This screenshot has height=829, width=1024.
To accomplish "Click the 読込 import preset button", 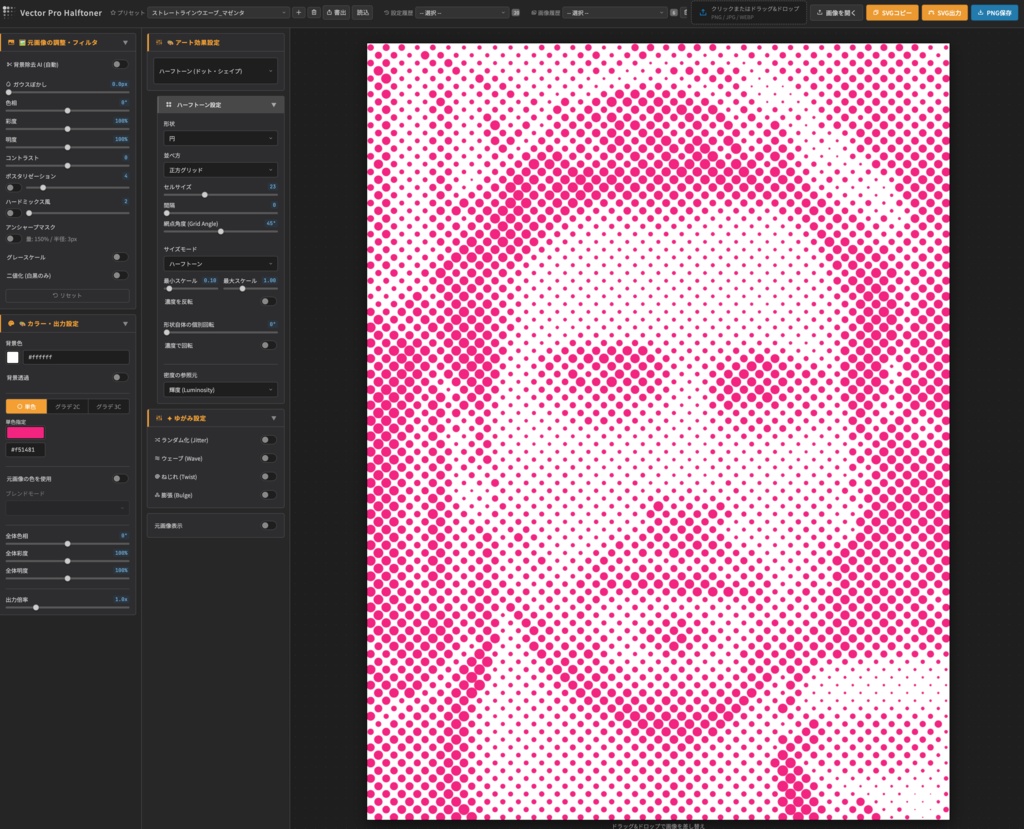I will tap(362, 12).
